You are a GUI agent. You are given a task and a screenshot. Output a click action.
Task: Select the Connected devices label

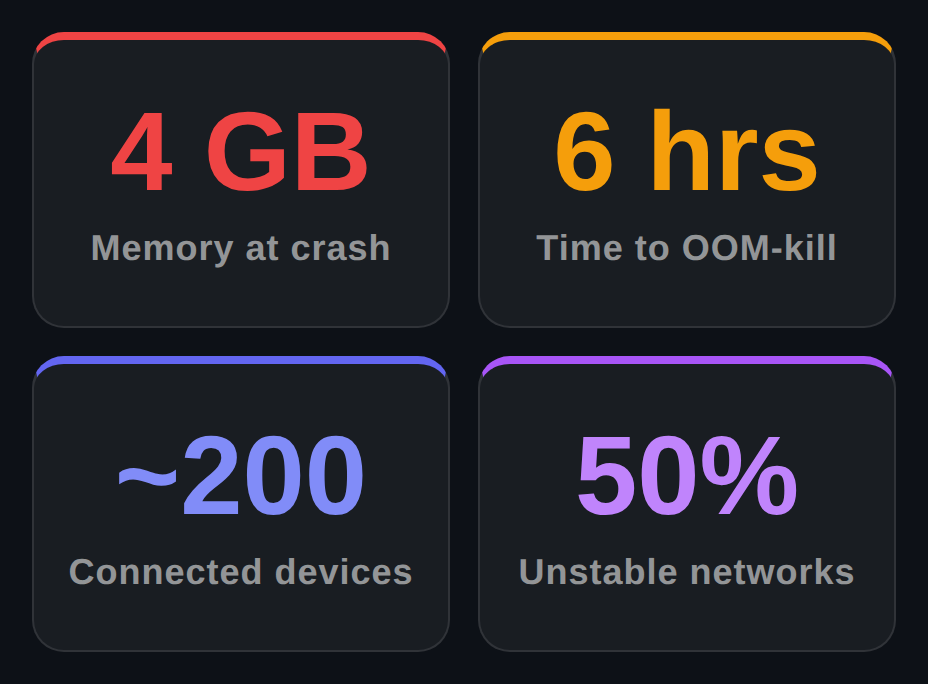240,572
